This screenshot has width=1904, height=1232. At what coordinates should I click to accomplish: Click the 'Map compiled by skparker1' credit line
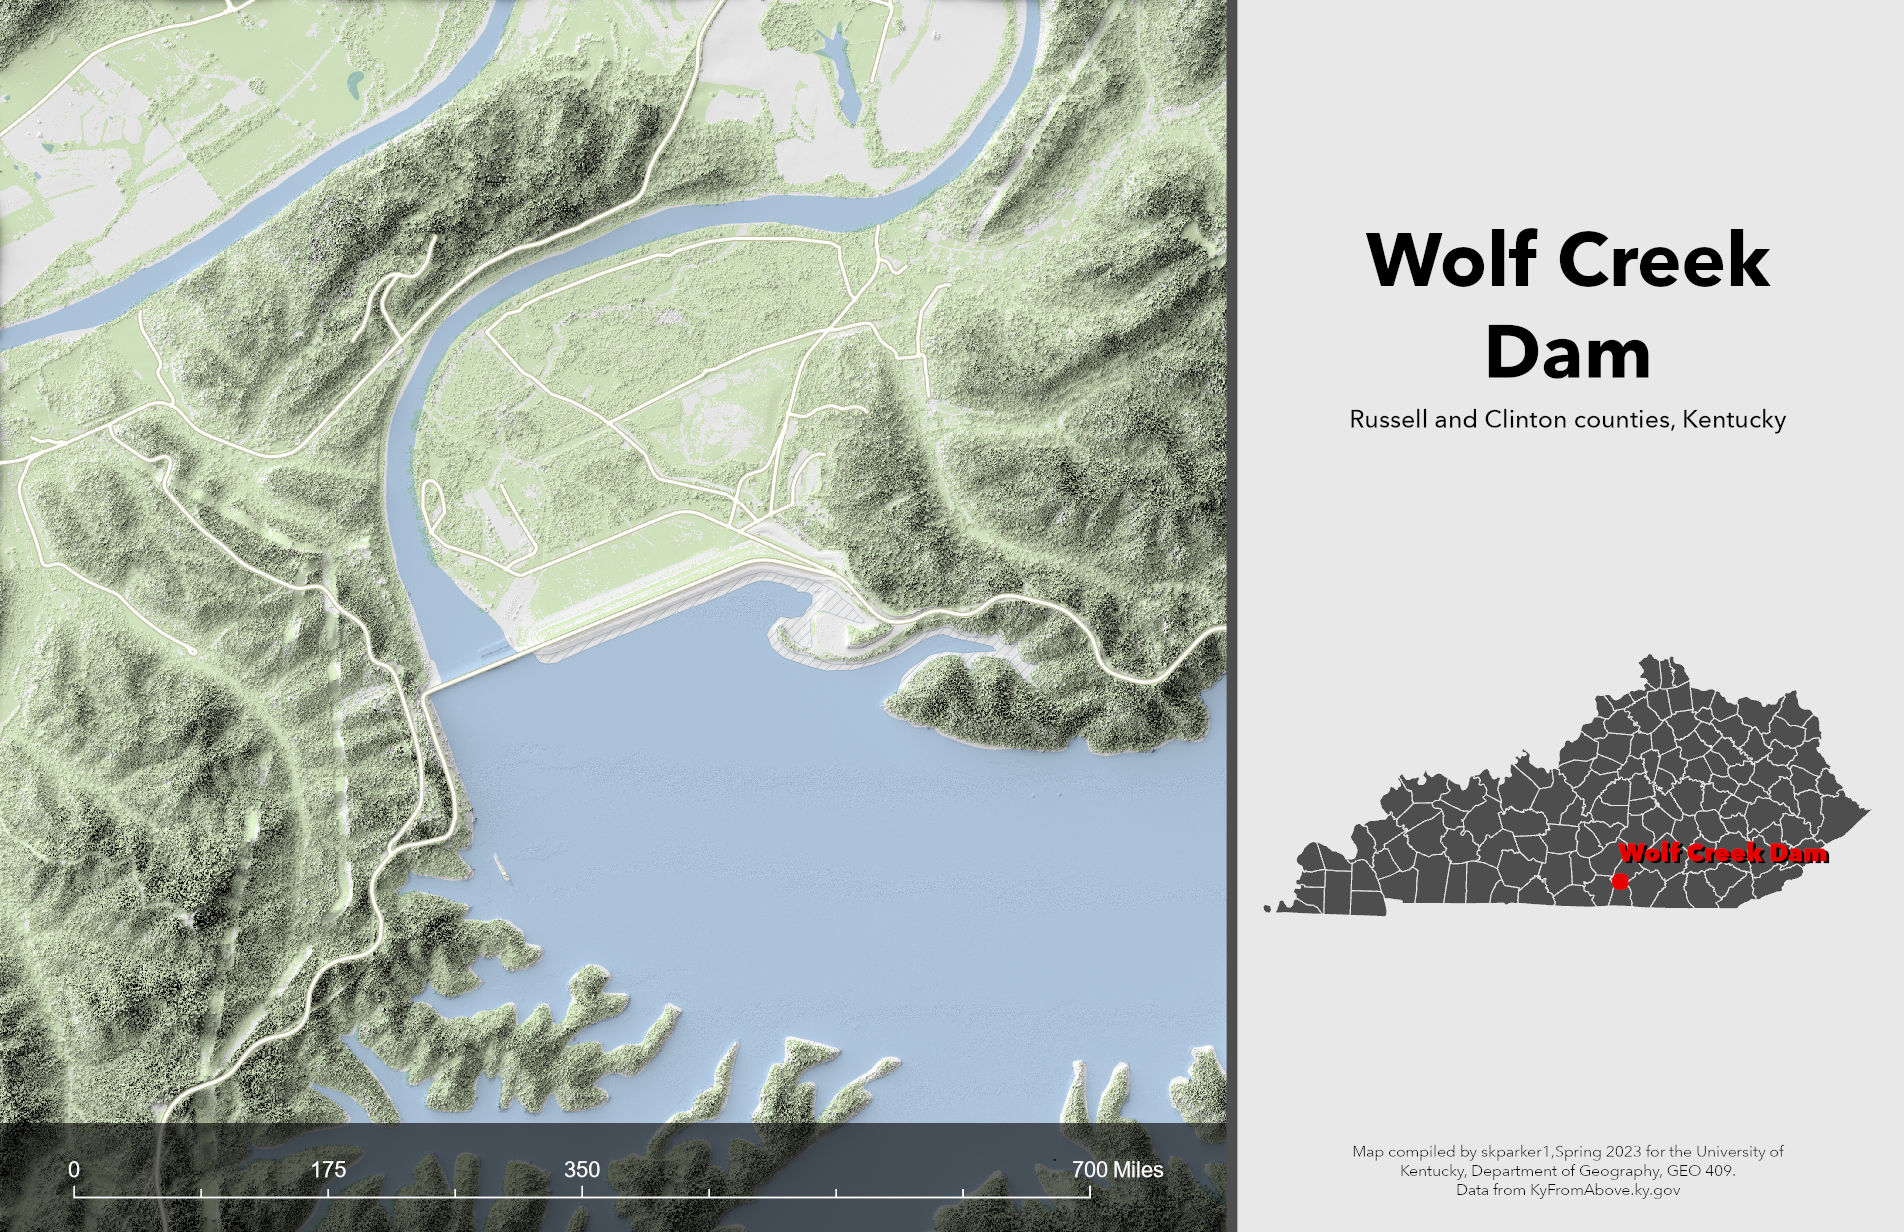coord(1568,1152)
